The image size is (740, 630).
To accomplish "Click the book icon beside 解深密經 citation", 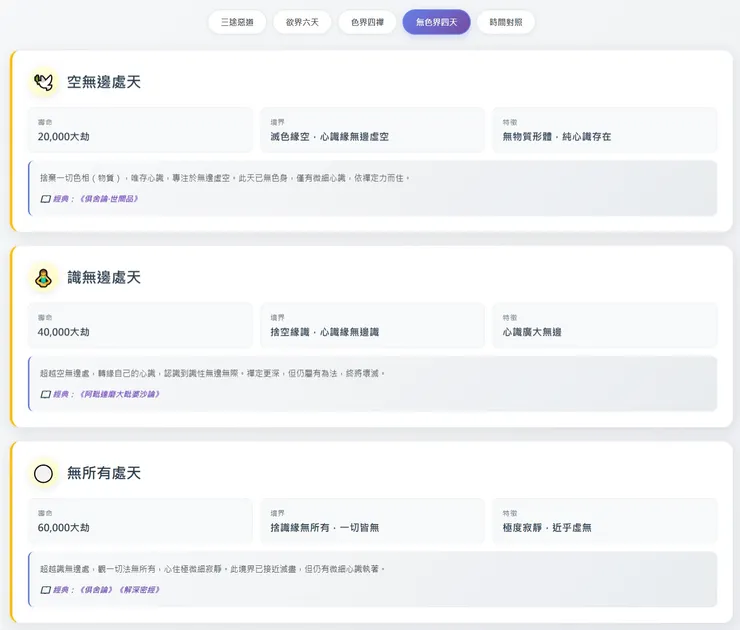I will [45, 589].
